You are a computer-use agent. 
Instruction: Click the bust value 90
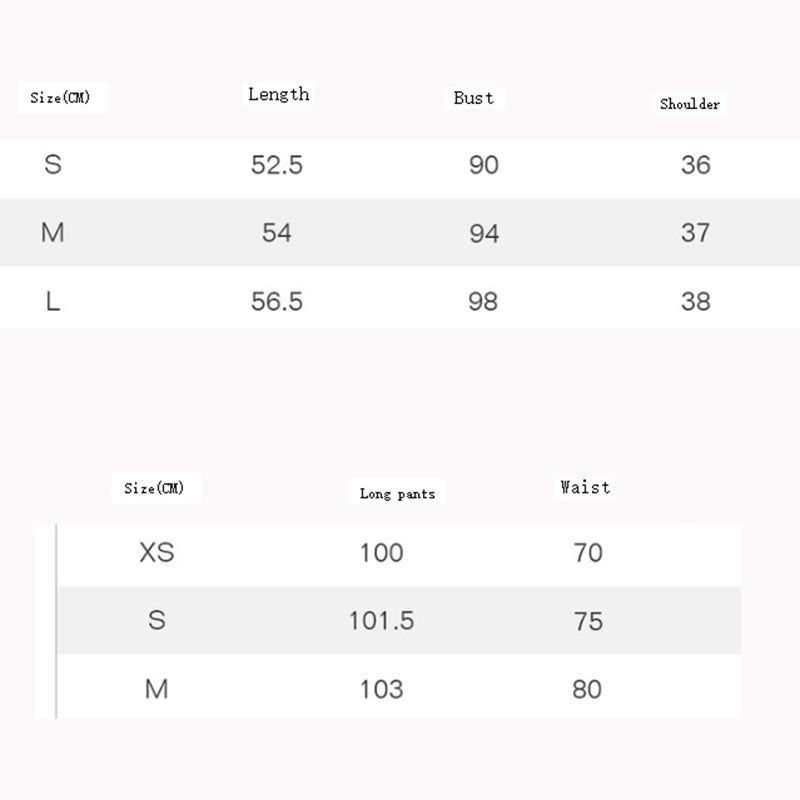pyautogui.click(x=484, y=165)
